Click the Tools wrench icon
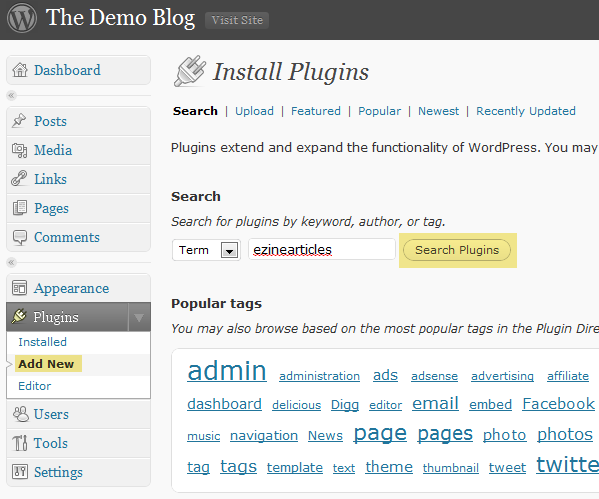Image resolution: width=599 pixels, height=499 pixels. click(20, 443)
